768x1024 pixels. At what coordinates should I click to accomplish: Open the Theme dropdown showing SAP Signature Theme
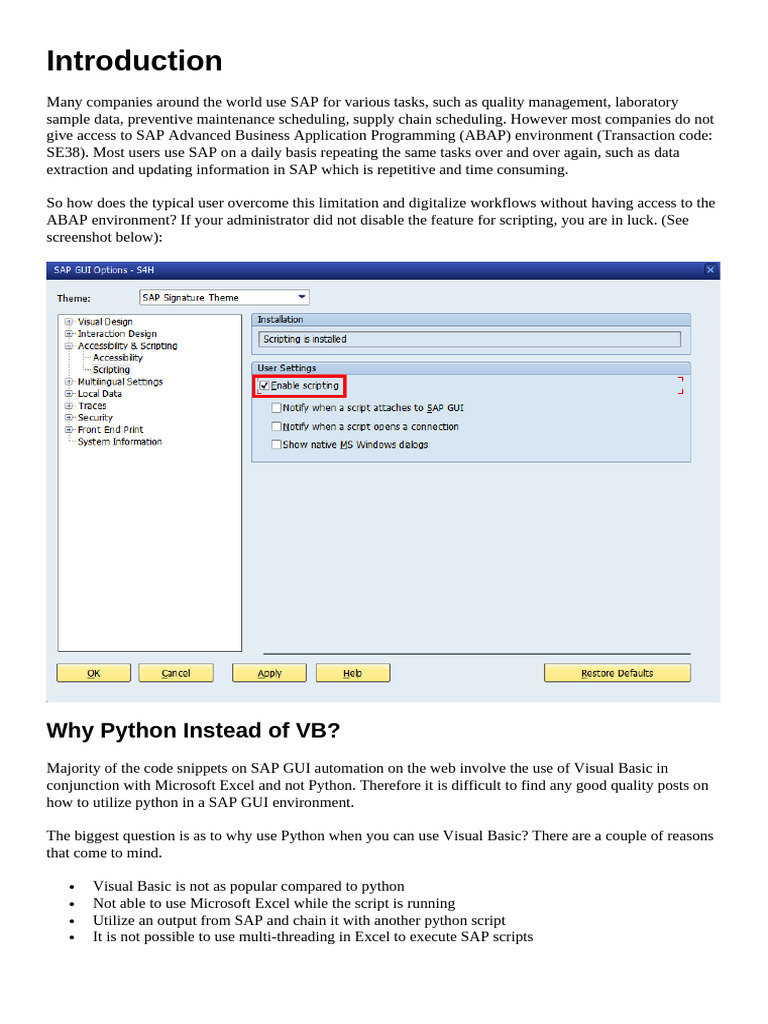pos(224,297)
